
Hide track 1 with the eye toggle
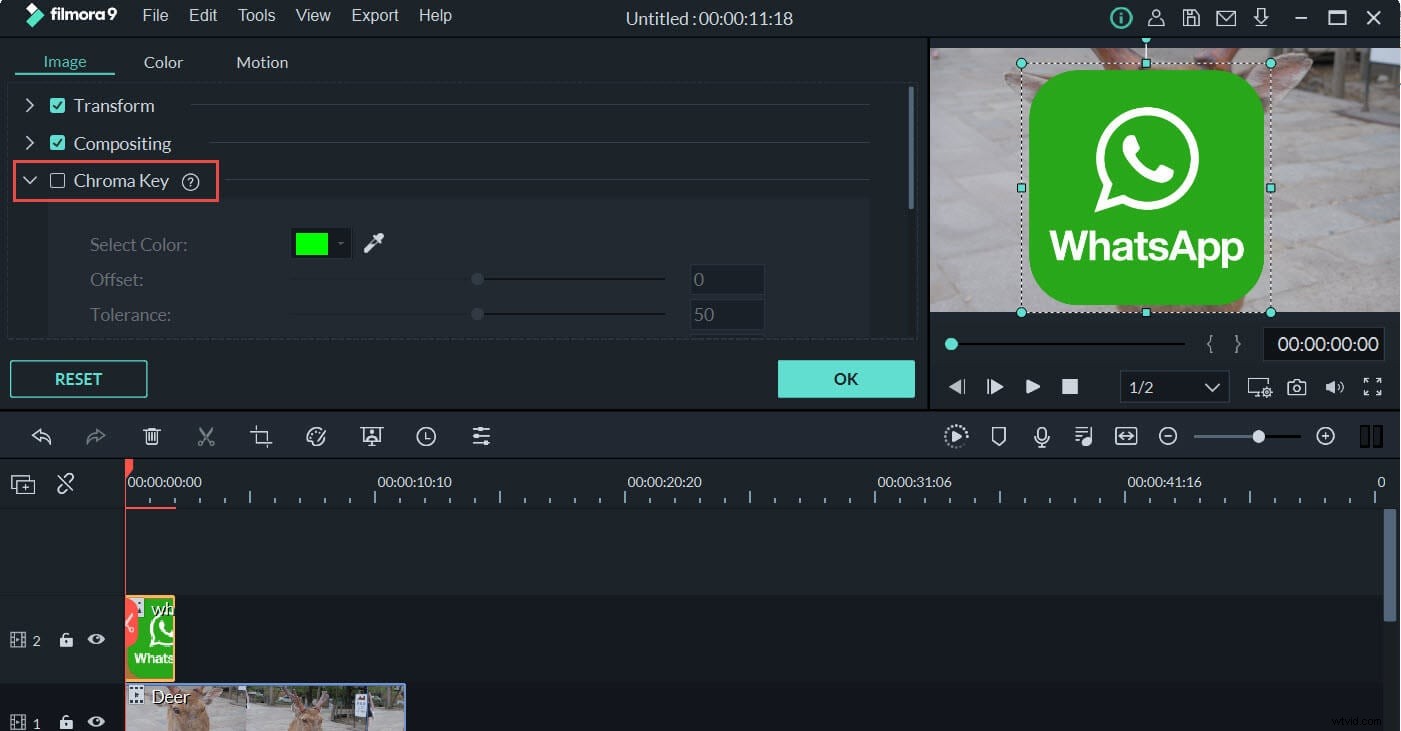click(x=96, y=722)
